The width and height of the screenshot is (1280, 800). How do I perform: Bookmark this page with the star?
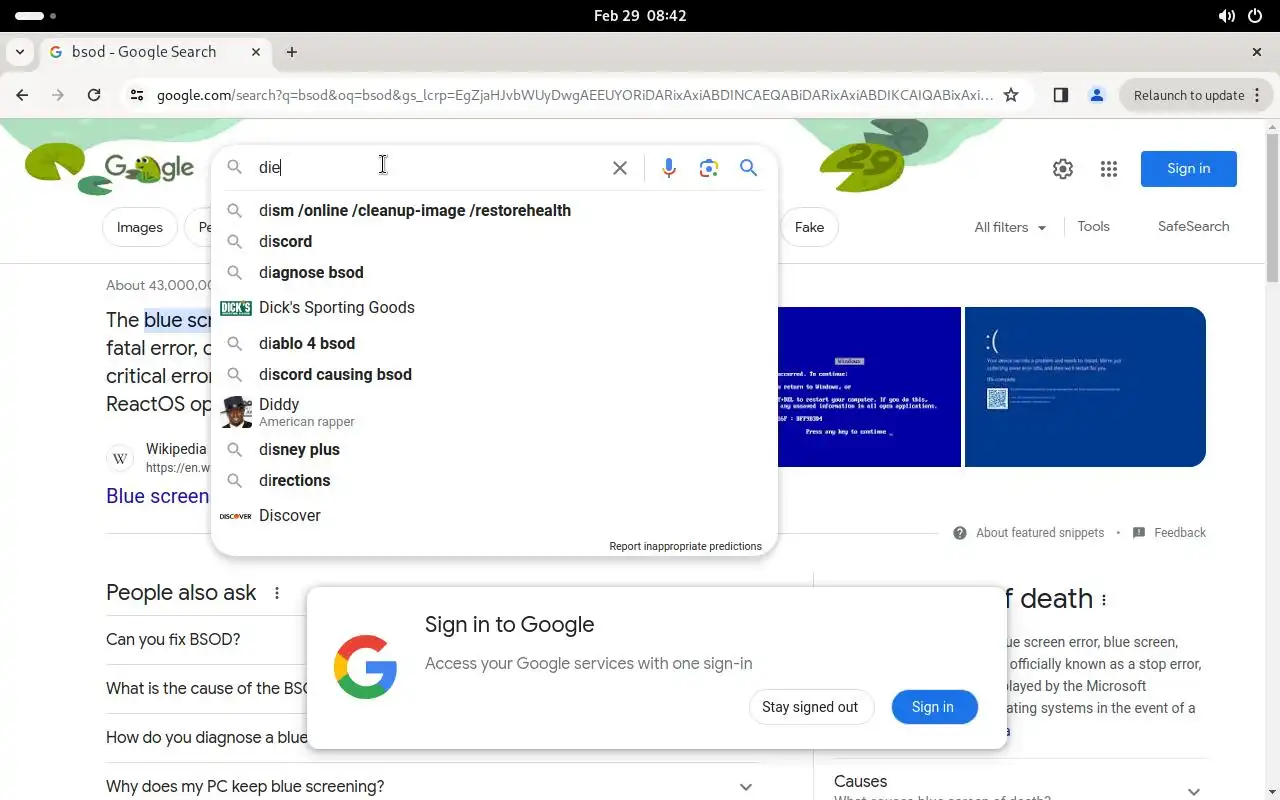pos(1011,95)
